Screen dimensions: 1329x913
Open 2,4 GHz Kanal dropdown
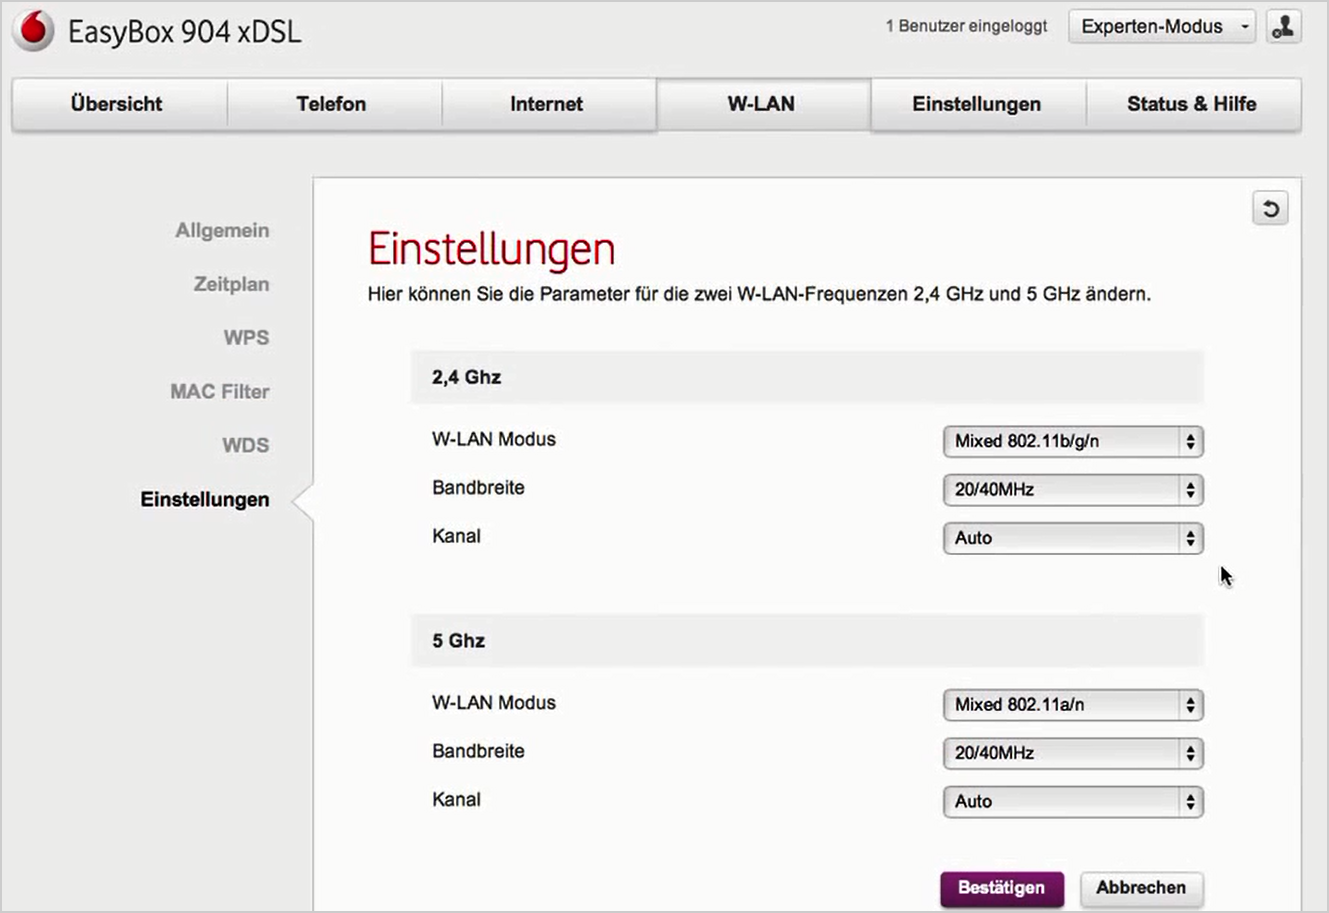click(1072, 538)
